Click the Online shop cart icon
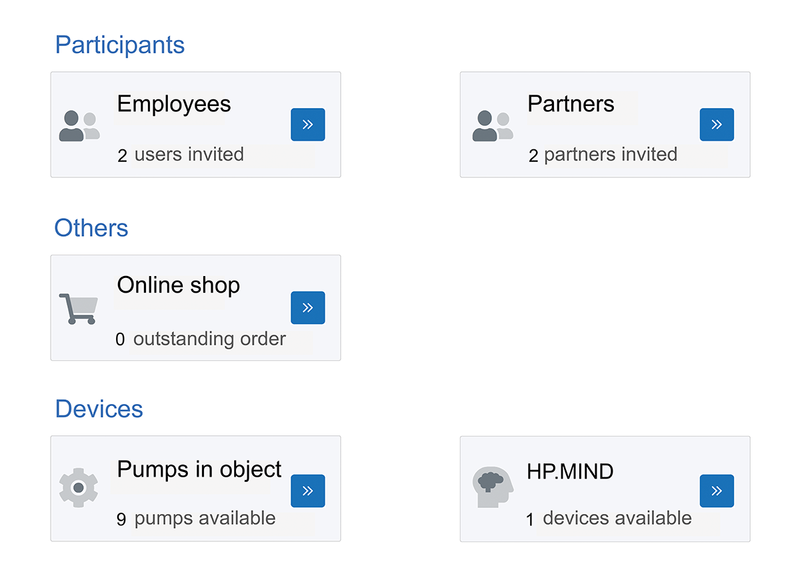800x572 pixels. click(x=79, y=309)
